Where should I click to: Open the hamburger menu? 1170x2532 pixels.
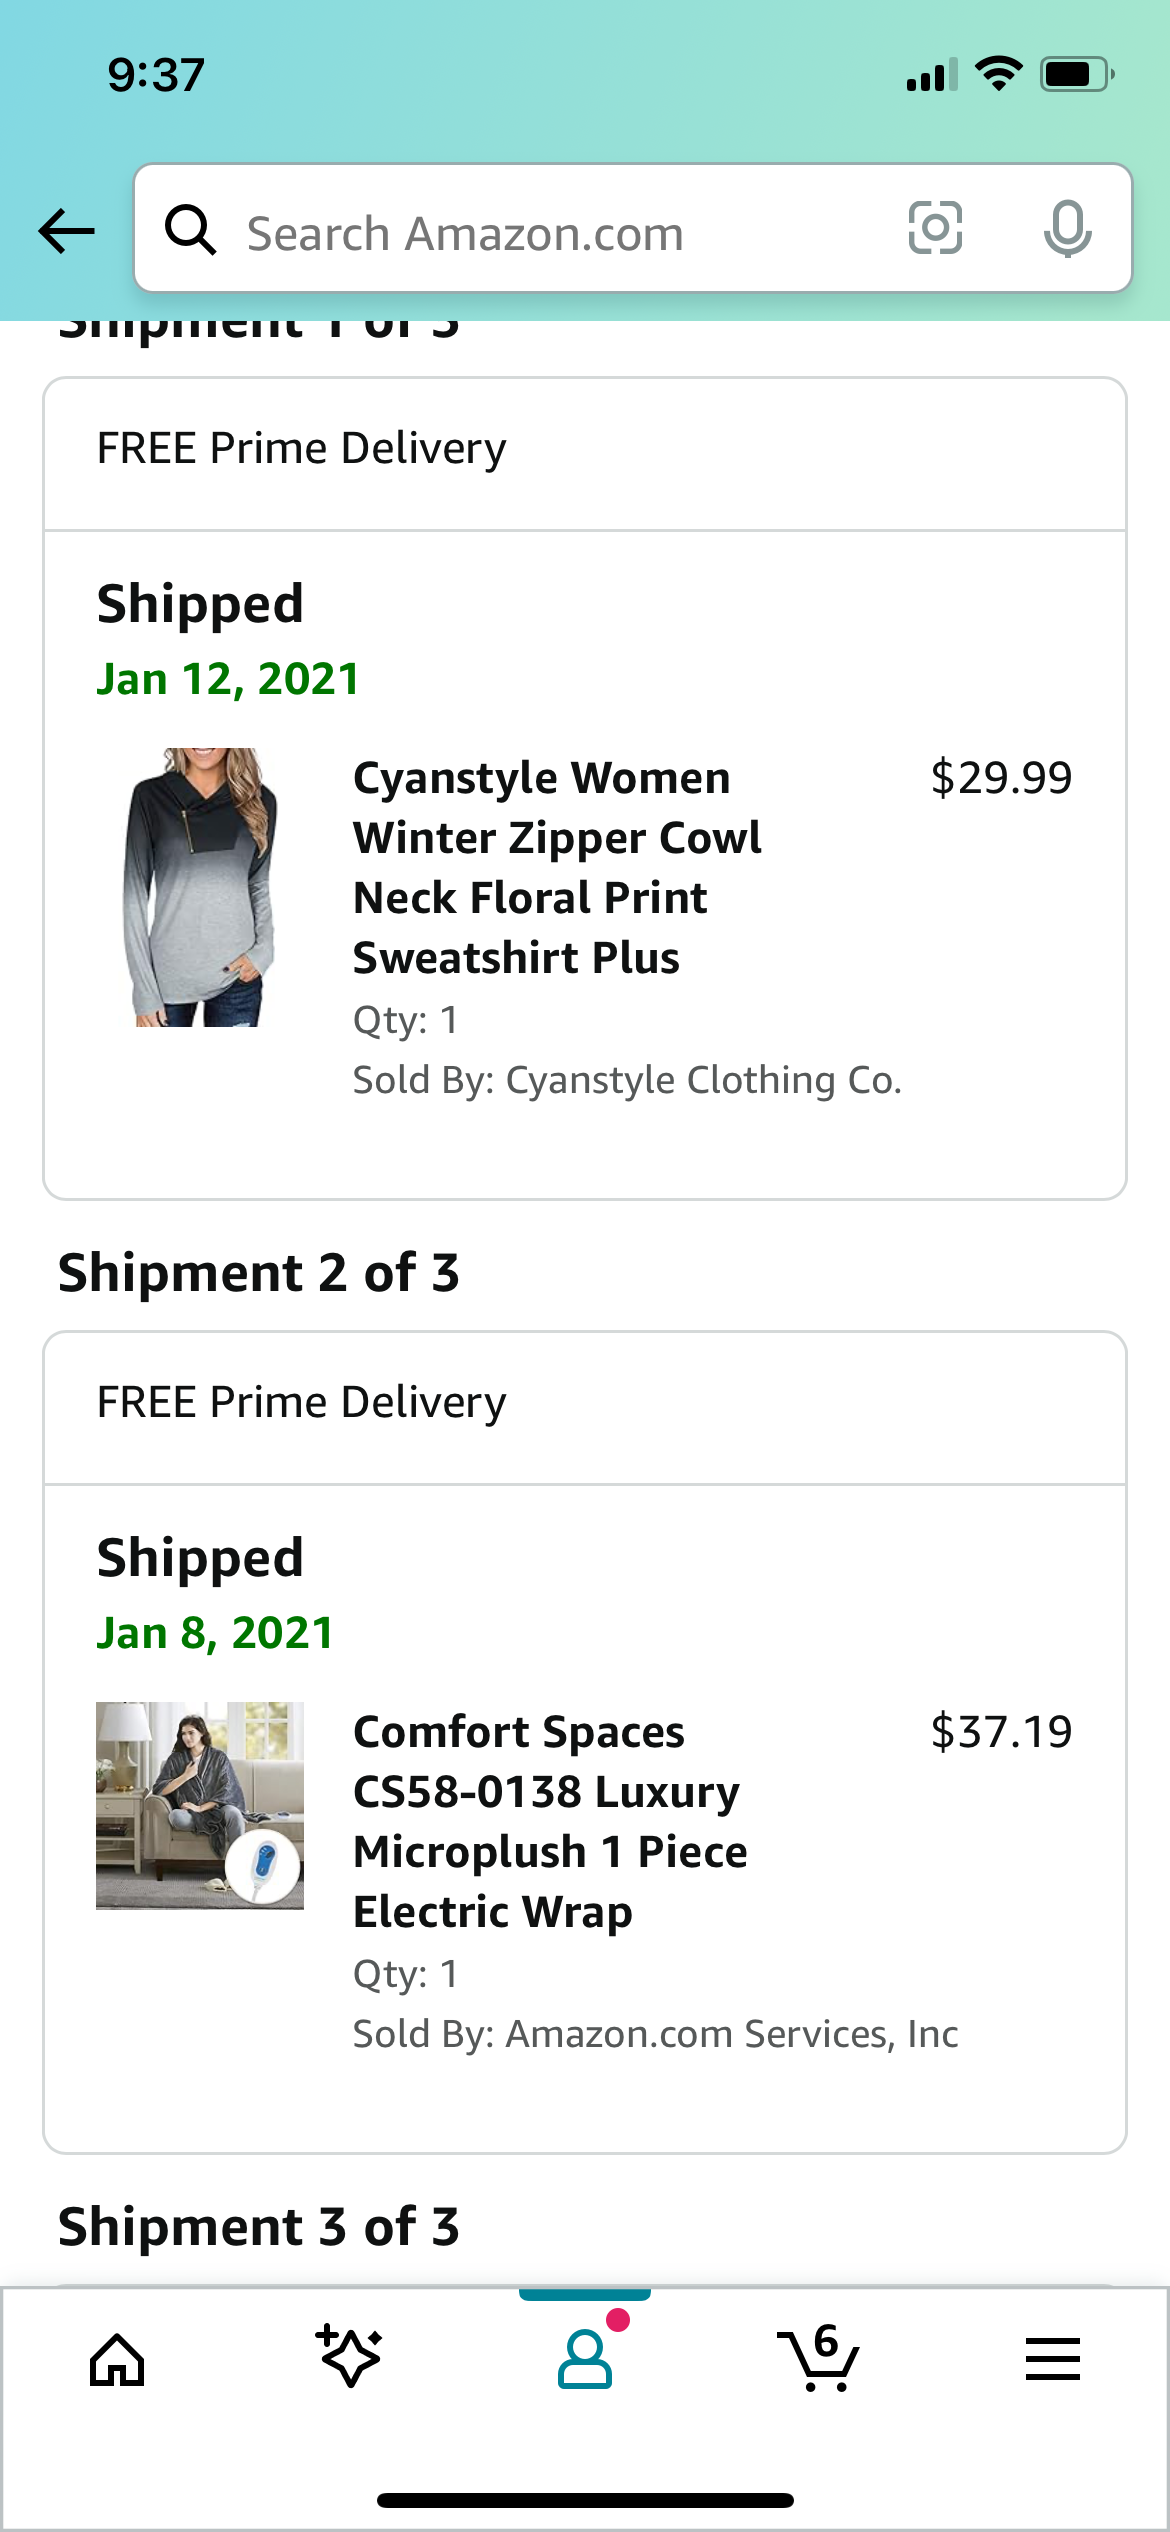[x=1052, y=2359]
